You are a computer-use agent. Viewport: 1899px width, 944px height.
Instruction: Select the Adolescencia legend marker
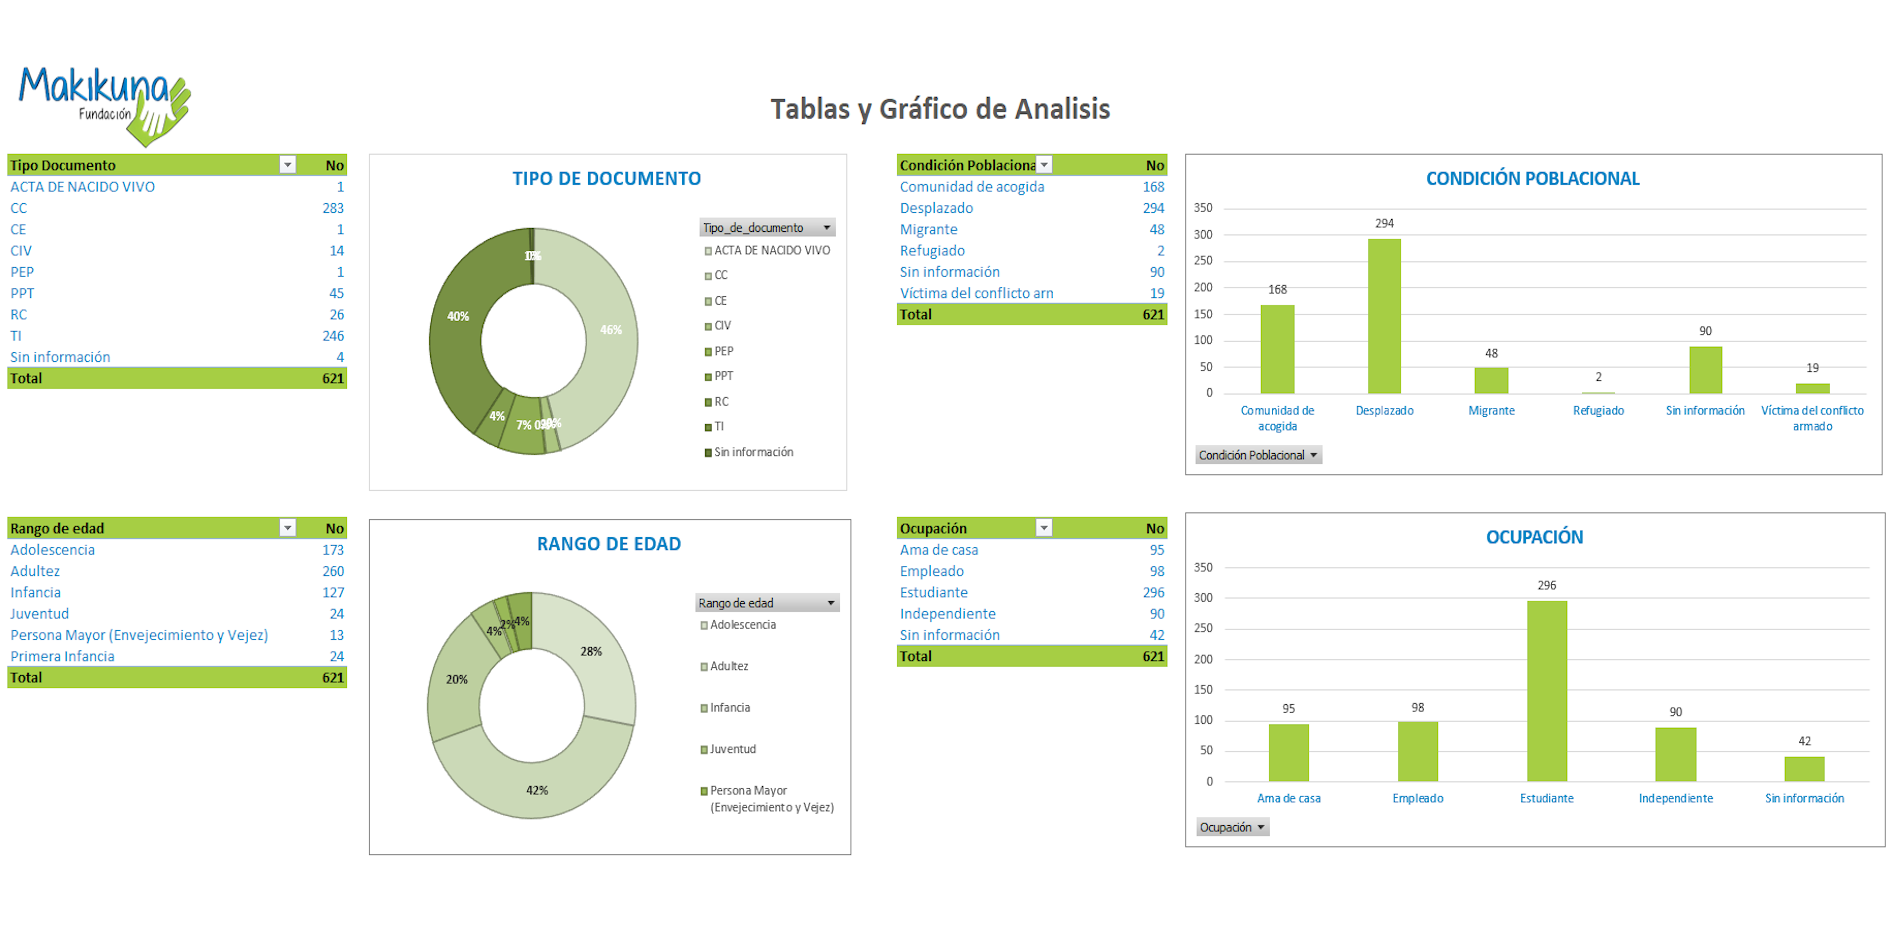[x=704, y=626]
